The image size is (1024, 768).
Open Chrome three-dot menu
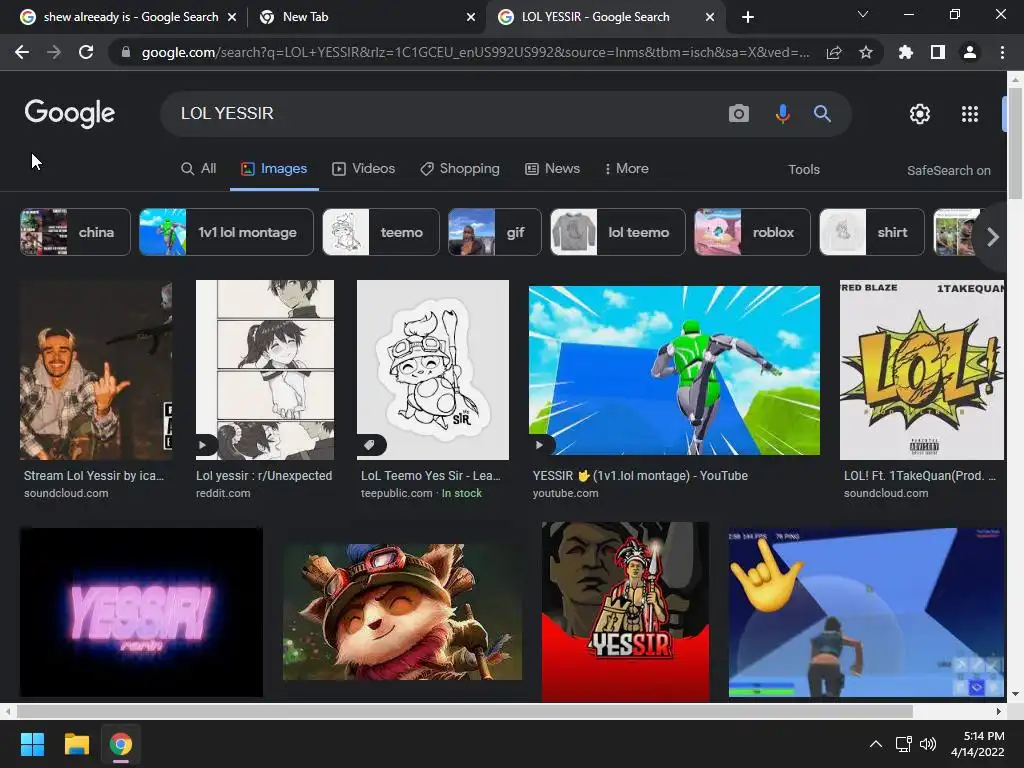point(1002,52)
